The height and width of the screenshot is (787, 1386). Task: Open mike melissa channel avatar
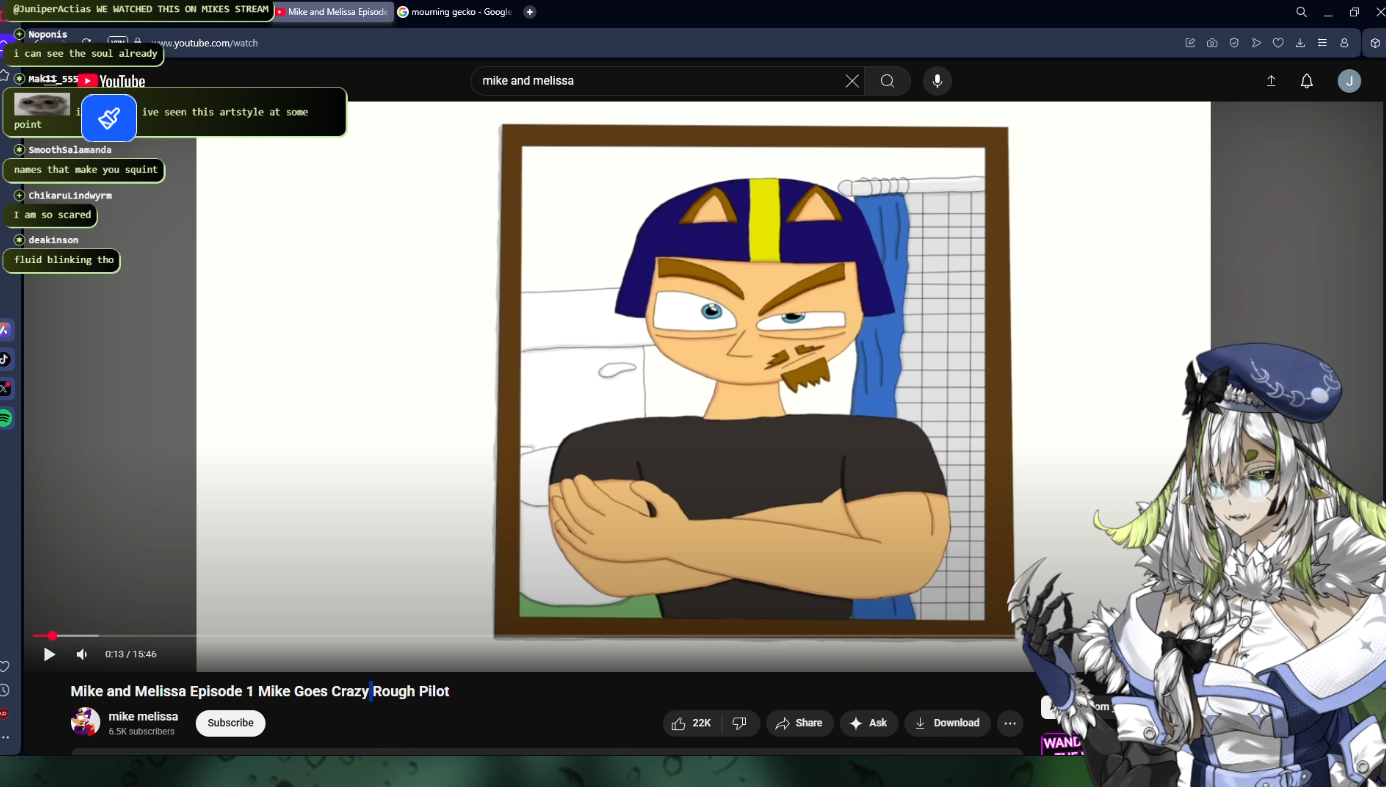click(x=85, y=722)
